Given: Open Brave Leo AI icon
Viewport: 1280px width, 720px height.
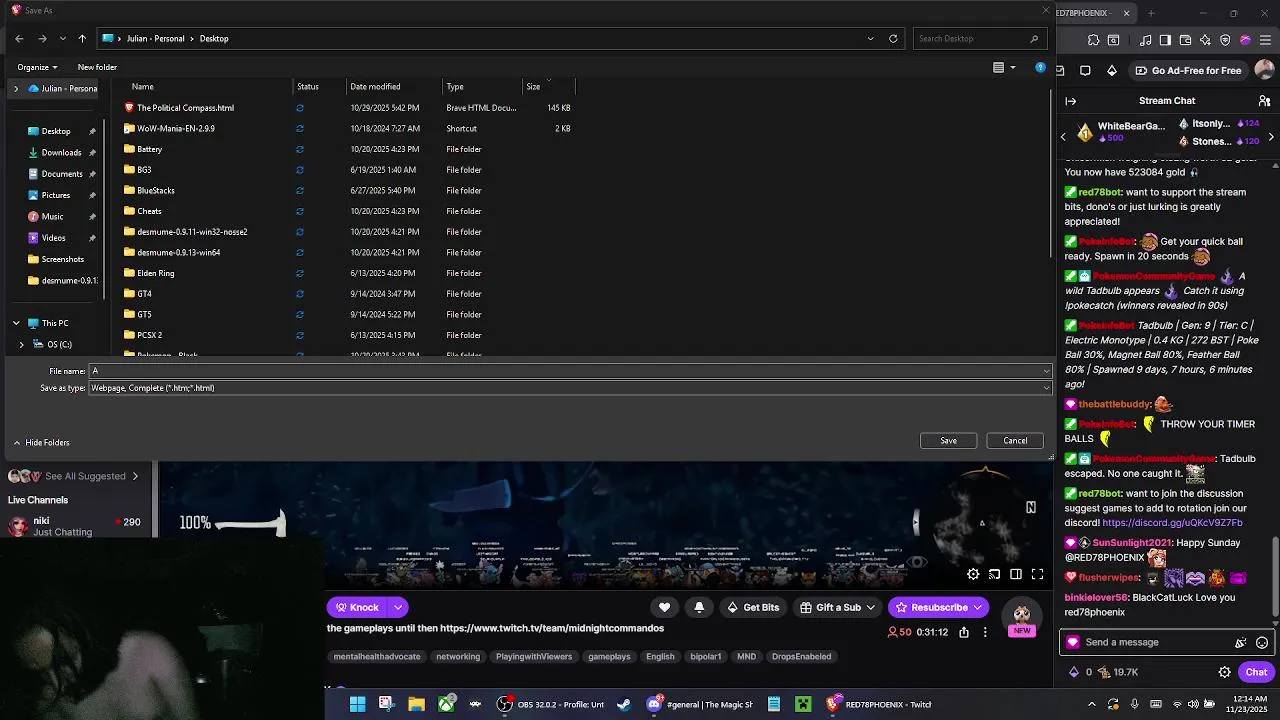Looking at the screenshot, I should coord(1205,40).
